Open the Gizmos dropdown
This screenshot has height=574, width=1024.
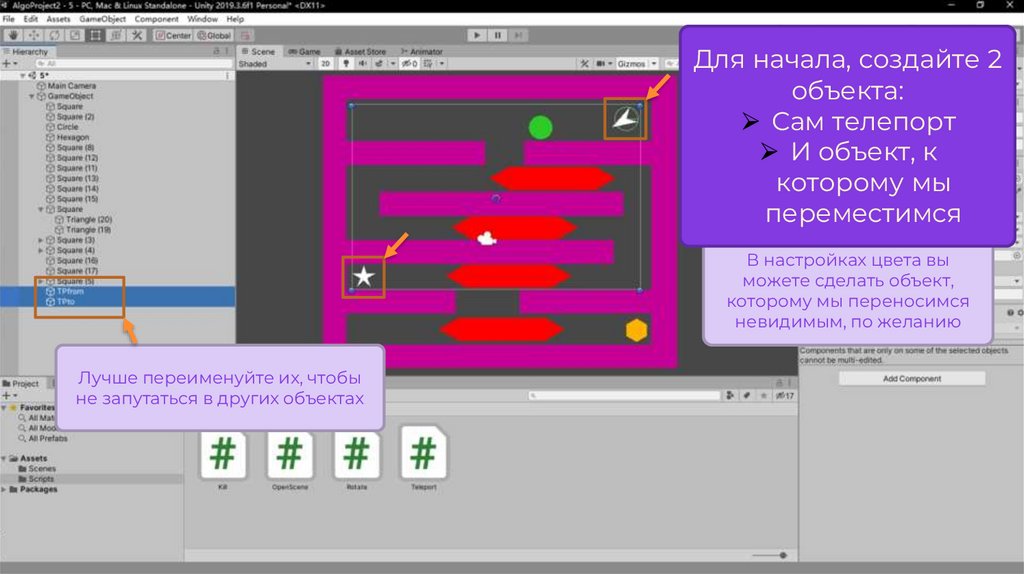point(637,64)
